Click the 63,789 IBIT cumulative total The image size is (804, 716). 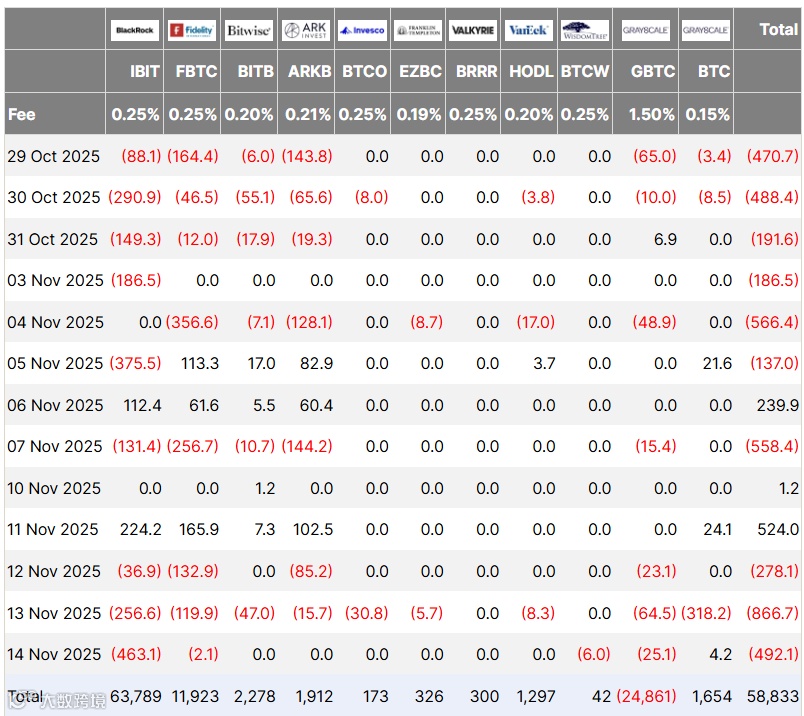click(x=136, y=696)
